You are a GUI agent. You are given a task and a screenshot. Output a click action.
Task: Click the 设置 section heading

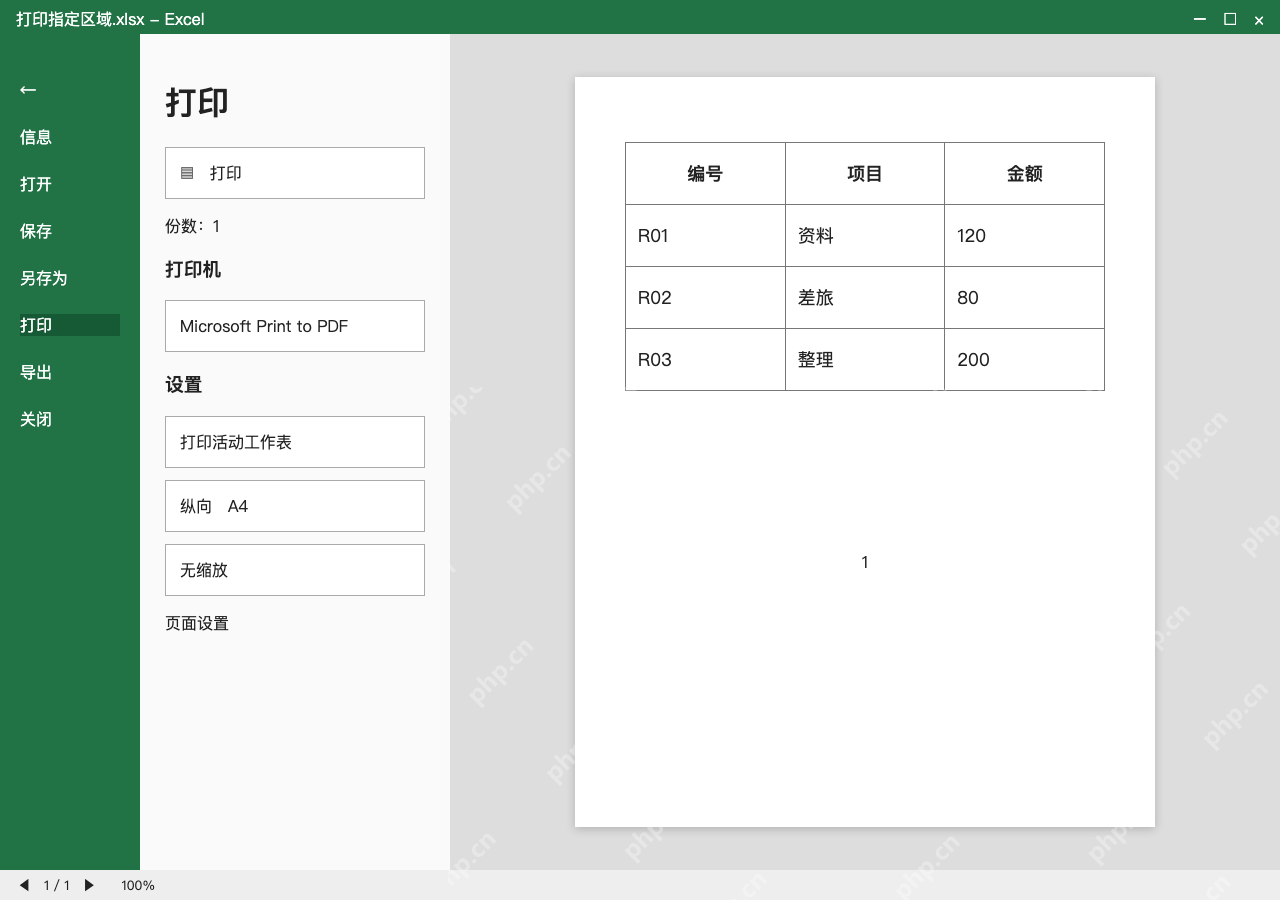(x=184, y=385)
